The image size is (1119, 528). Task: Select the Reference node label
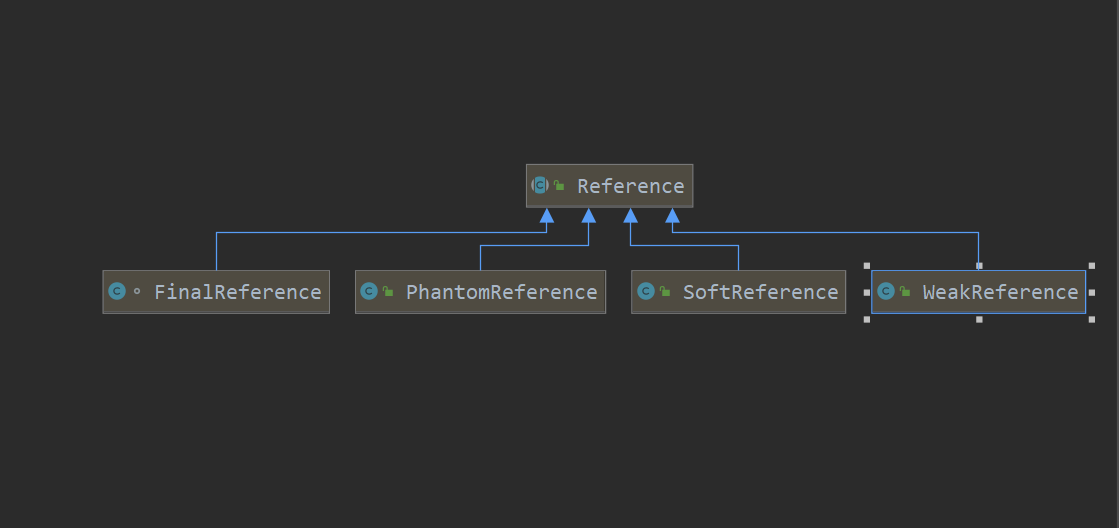[630, 186]
